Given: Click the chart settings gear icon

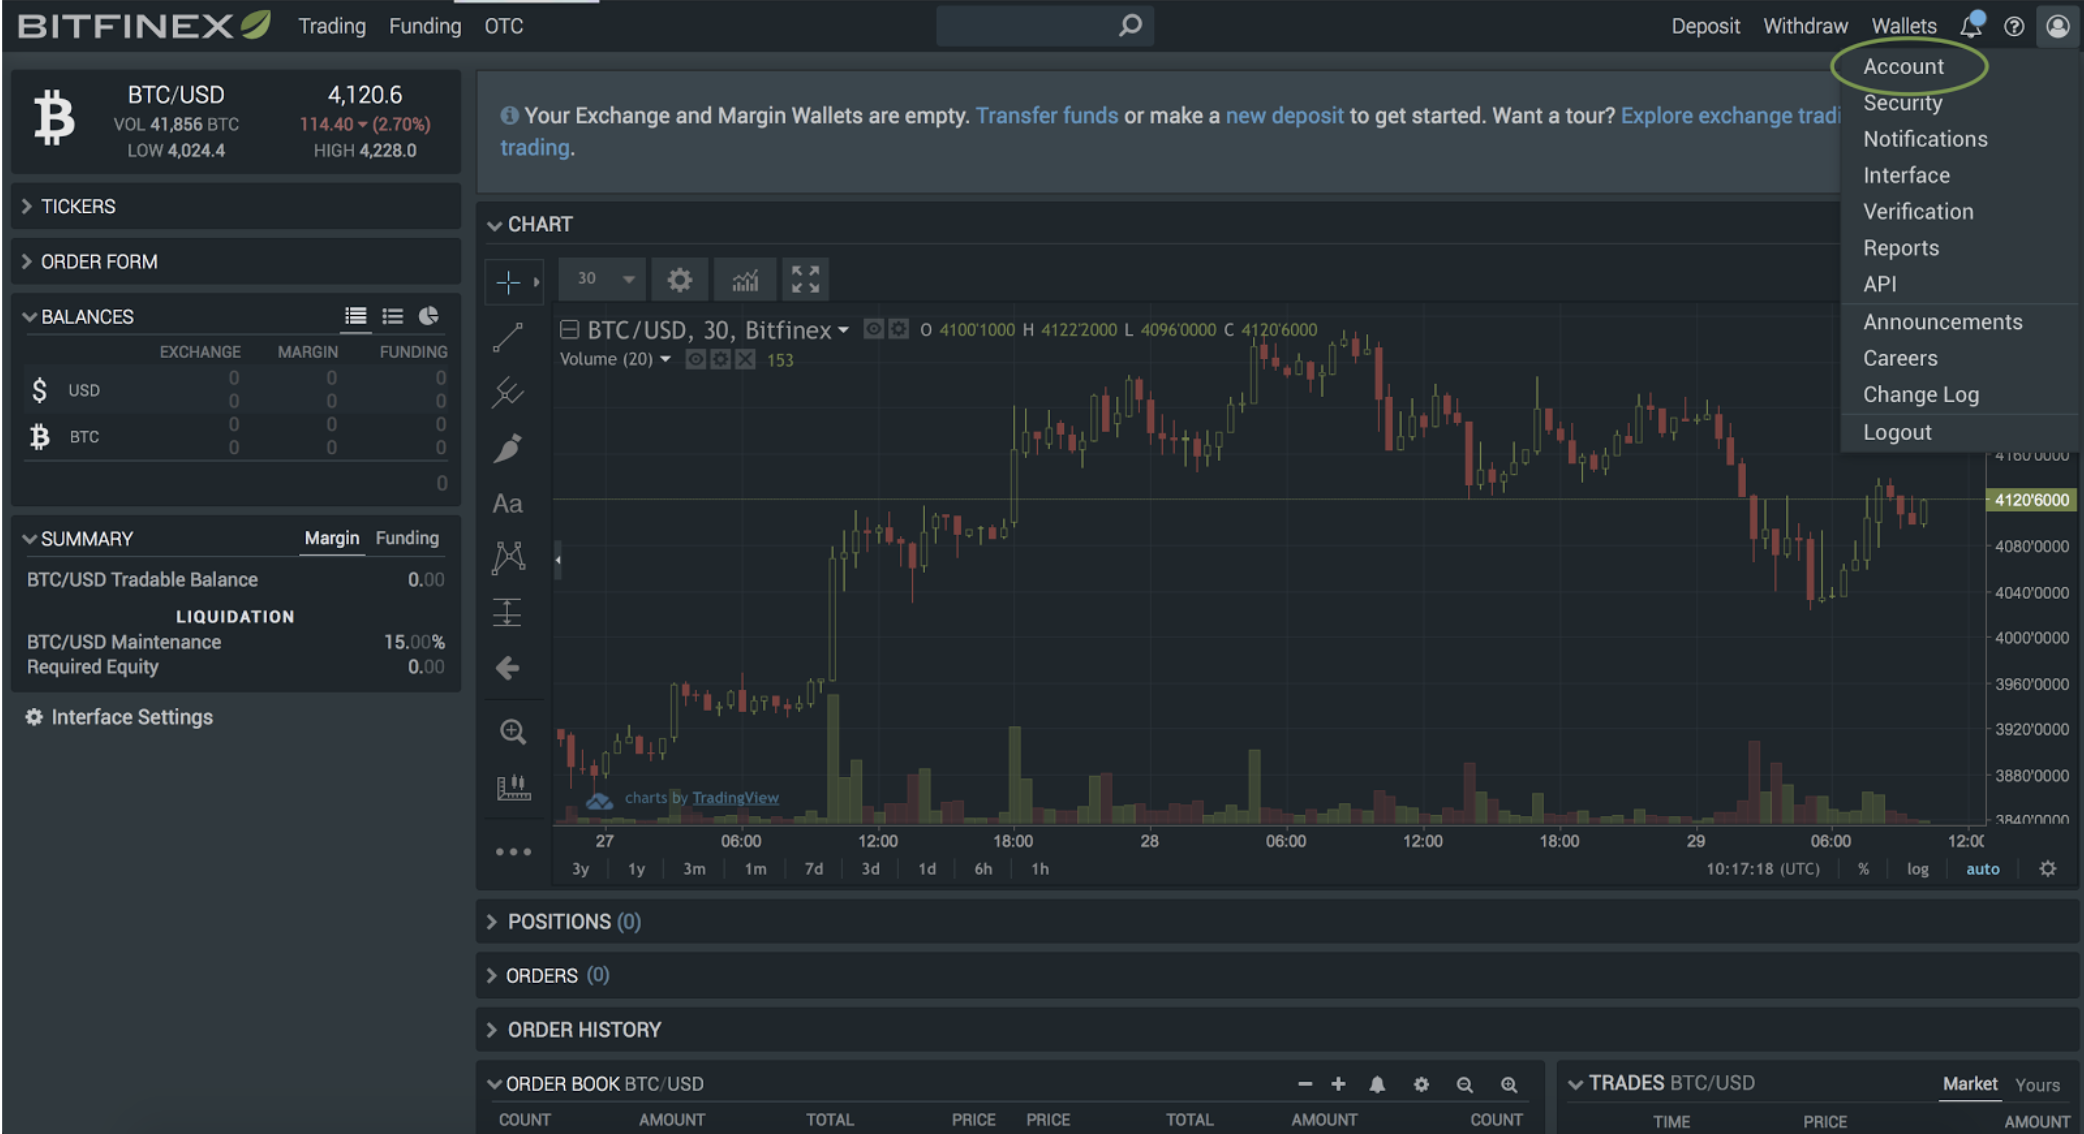Looking at the screenshot, I should pyautogui.click(x=678, y=279).
